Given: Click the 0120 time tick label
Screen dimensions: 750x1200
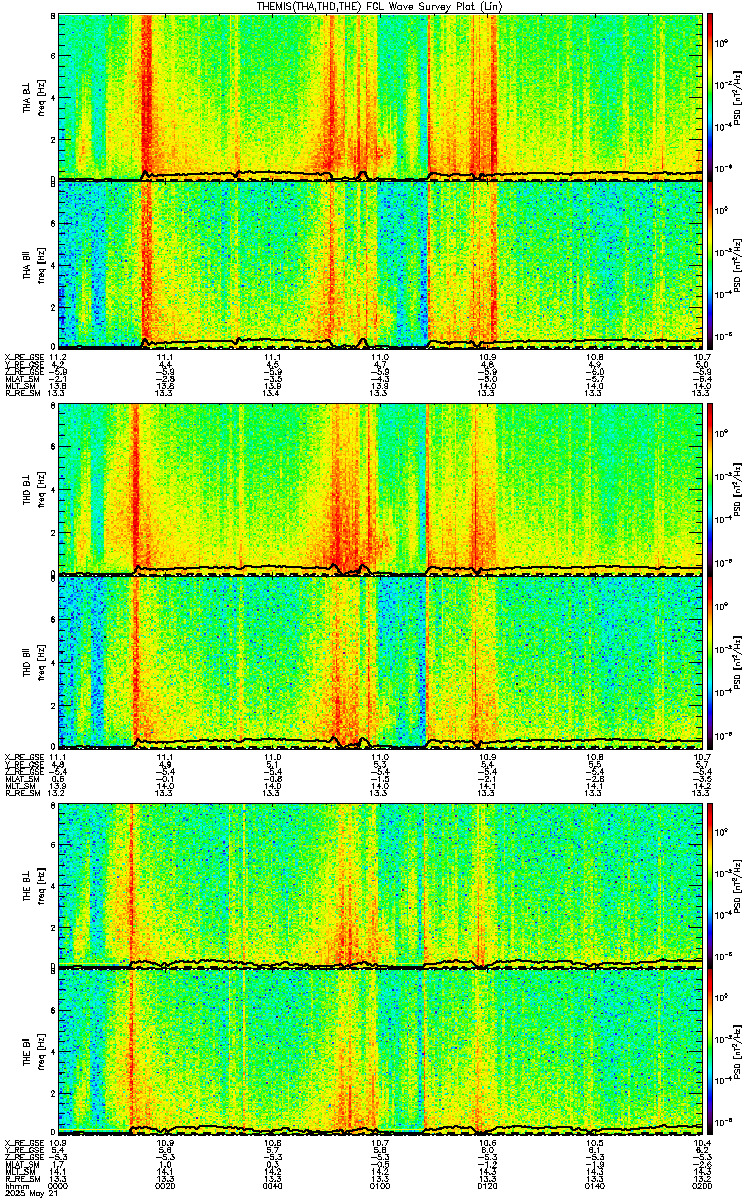Looking at the screenshot, I should tap(488, 1185).
